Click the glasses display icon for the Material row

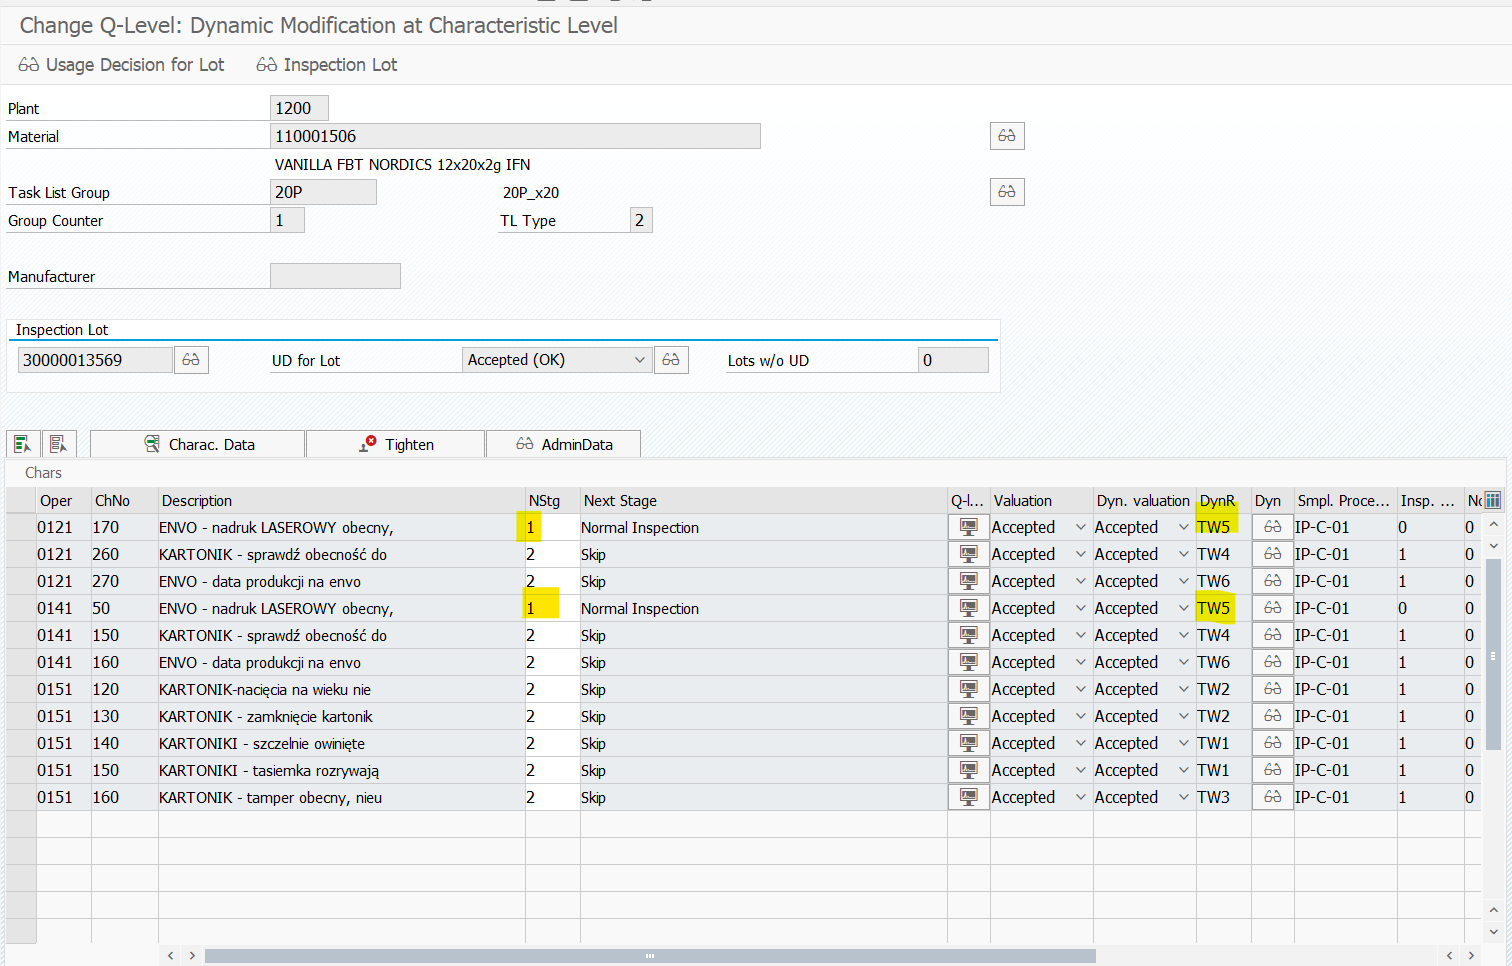click(1007, 136)
